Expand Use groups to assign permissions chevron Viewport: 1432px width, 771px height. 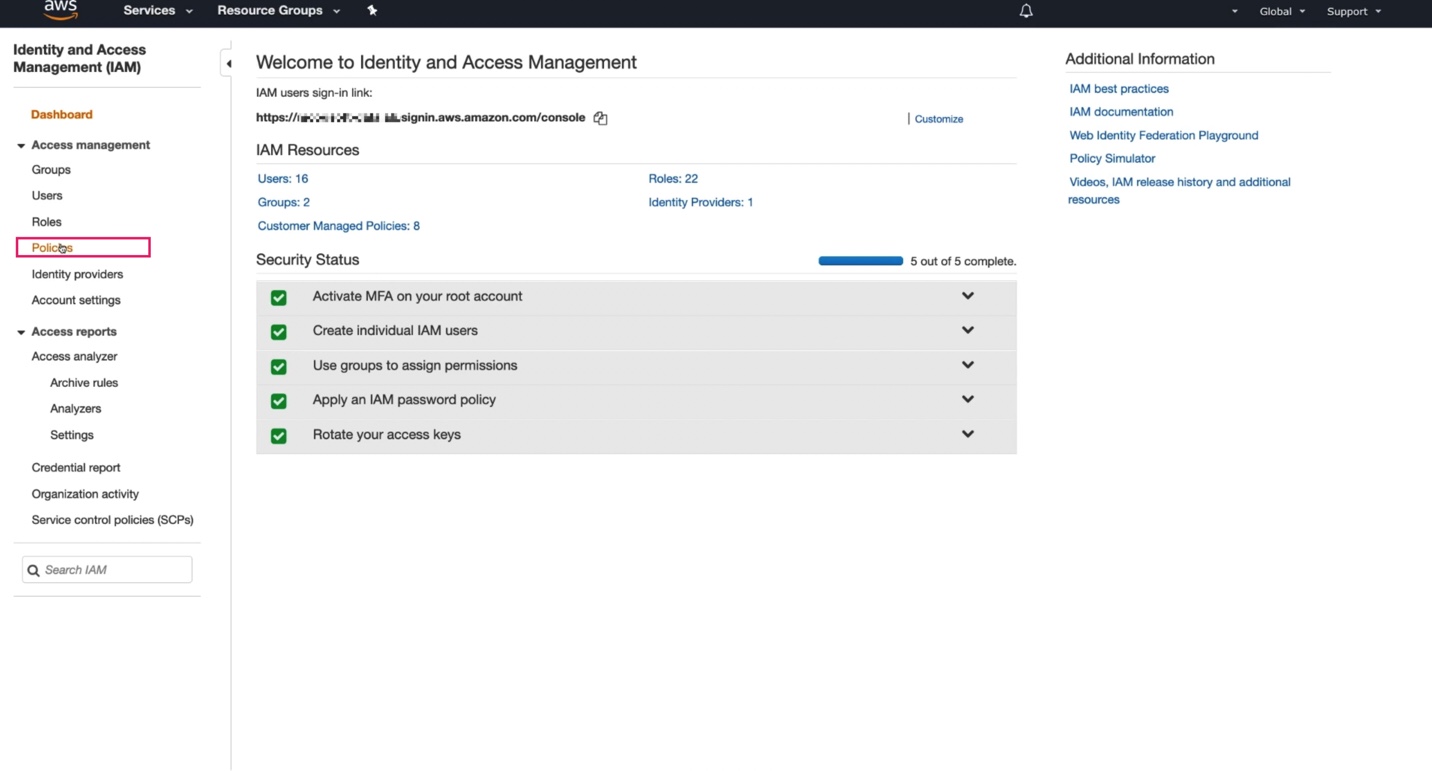coord(968,365)
